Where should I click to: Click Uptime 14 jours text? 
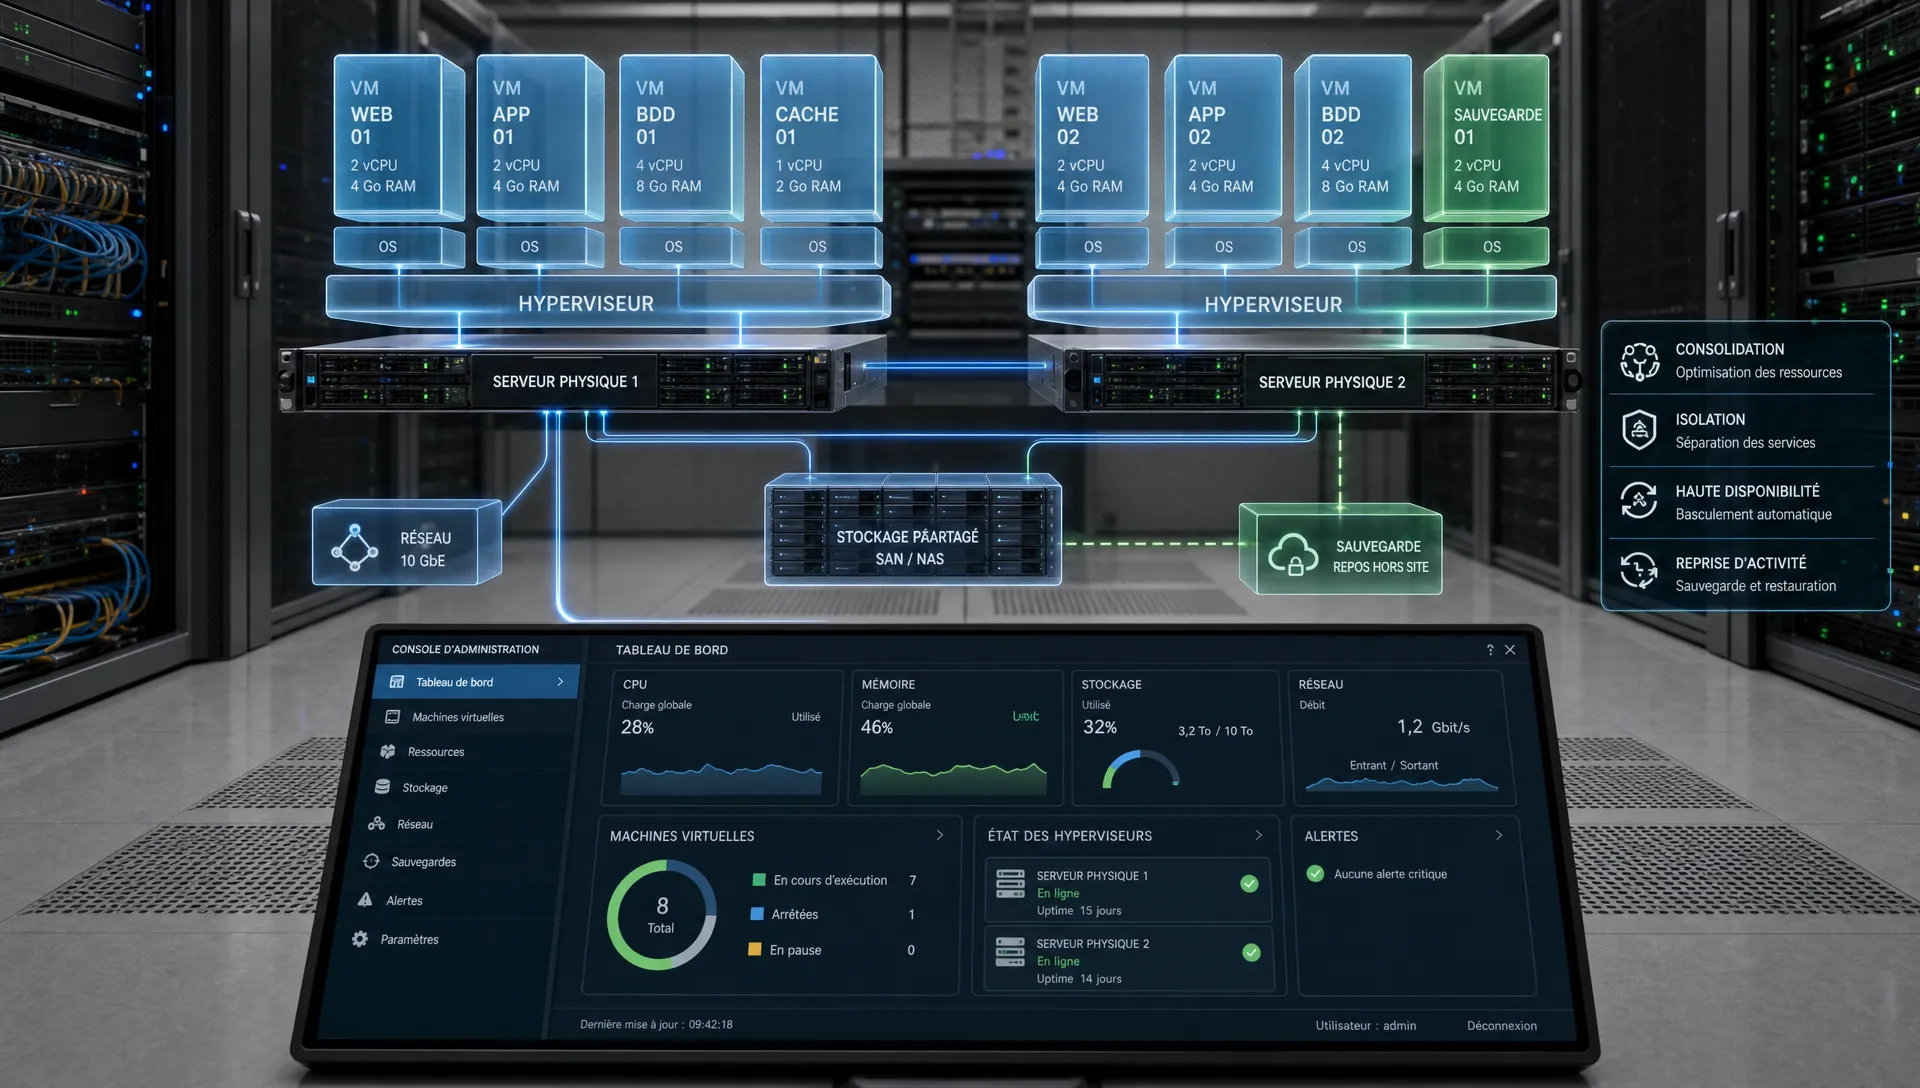[x=1079, y=979]
